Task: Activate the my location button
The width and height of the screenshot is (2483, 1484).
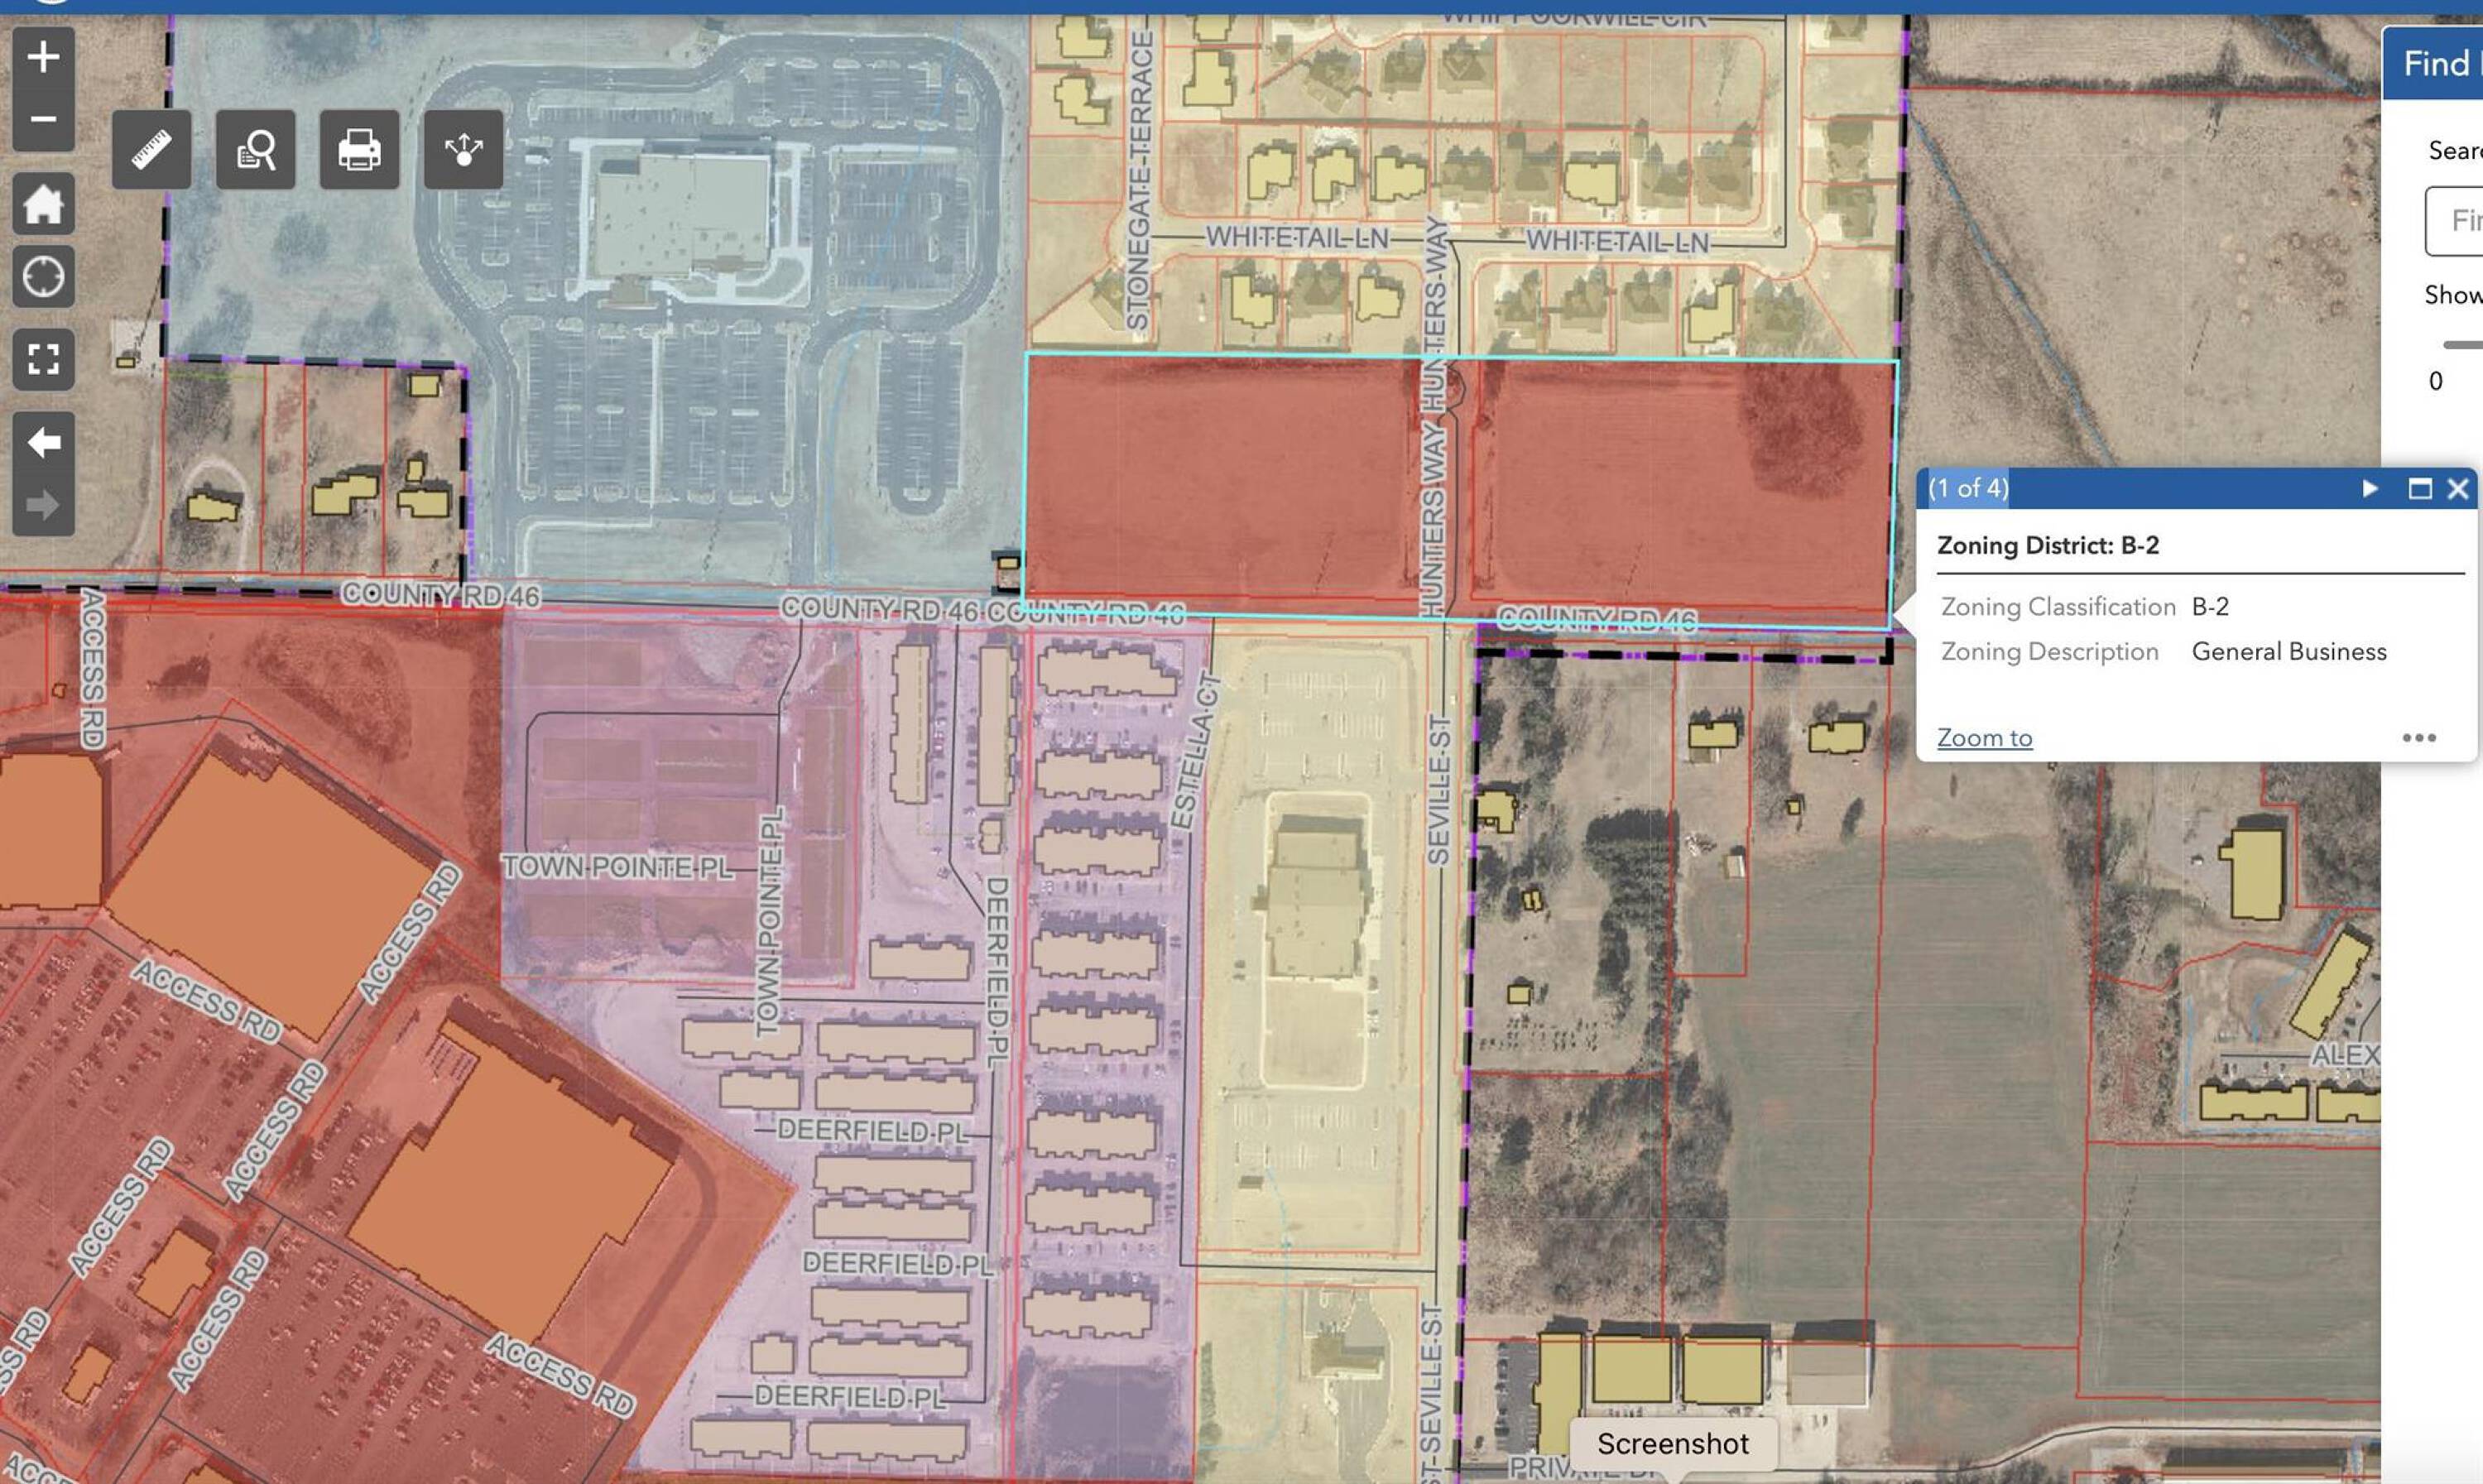Action: (x=43, y=277)
